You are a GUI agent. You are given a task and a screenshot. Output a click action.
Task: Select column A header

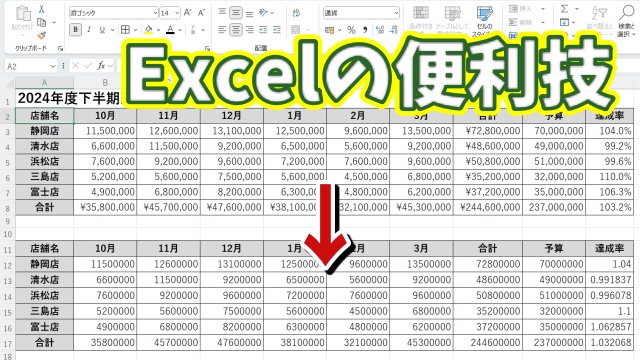click(x=44, y=83)
